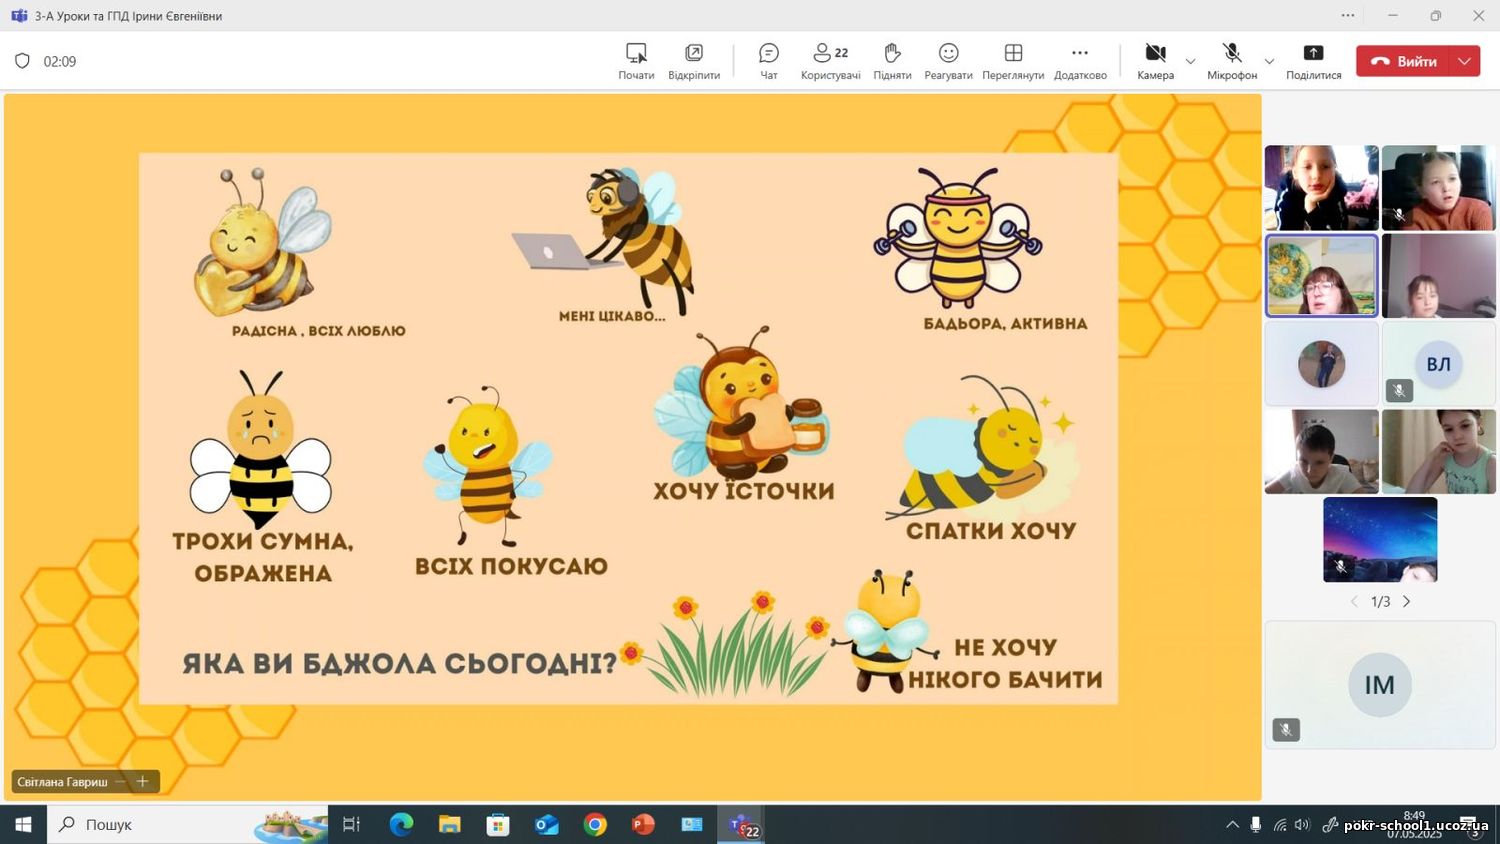1500x844 pixels.
Task: Open the participants list with 22 users
Action: tap(830, 60)
